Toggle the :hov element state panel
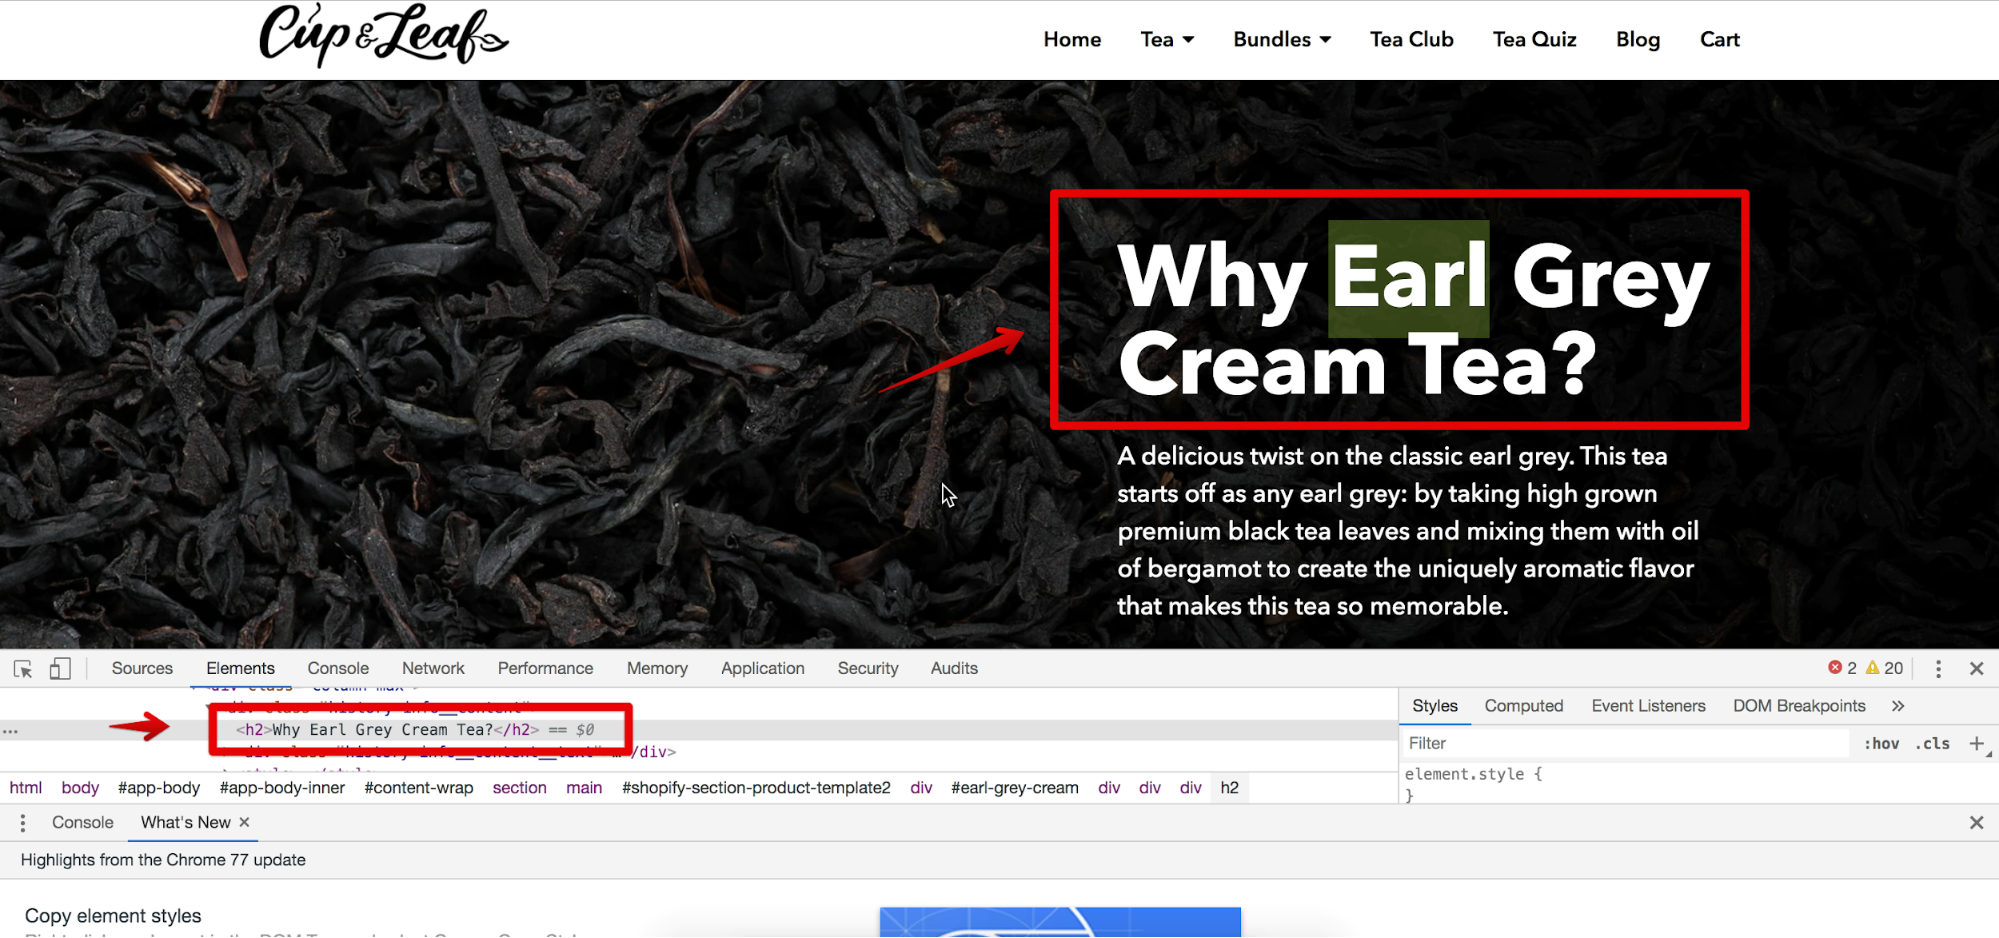Screen dimensions: 1999x938 pyautogui.click(x=1881, y=743)
